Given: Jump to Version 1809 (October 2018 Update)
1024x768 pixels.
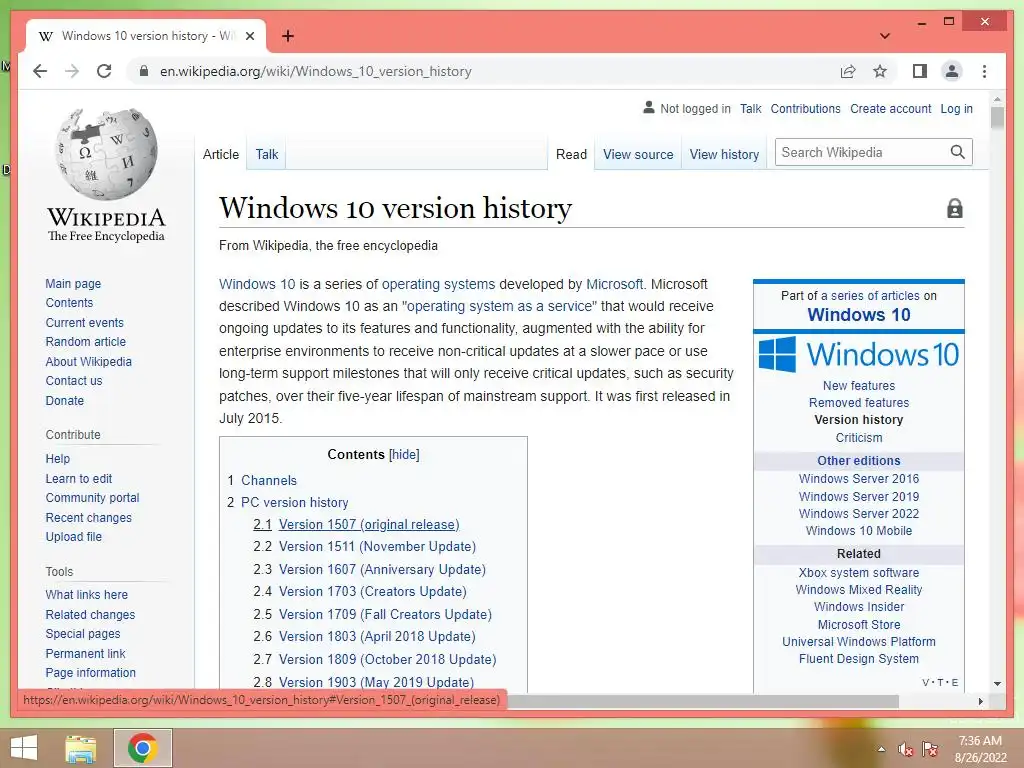Looking at the screenshot, I should click(374, 659).
